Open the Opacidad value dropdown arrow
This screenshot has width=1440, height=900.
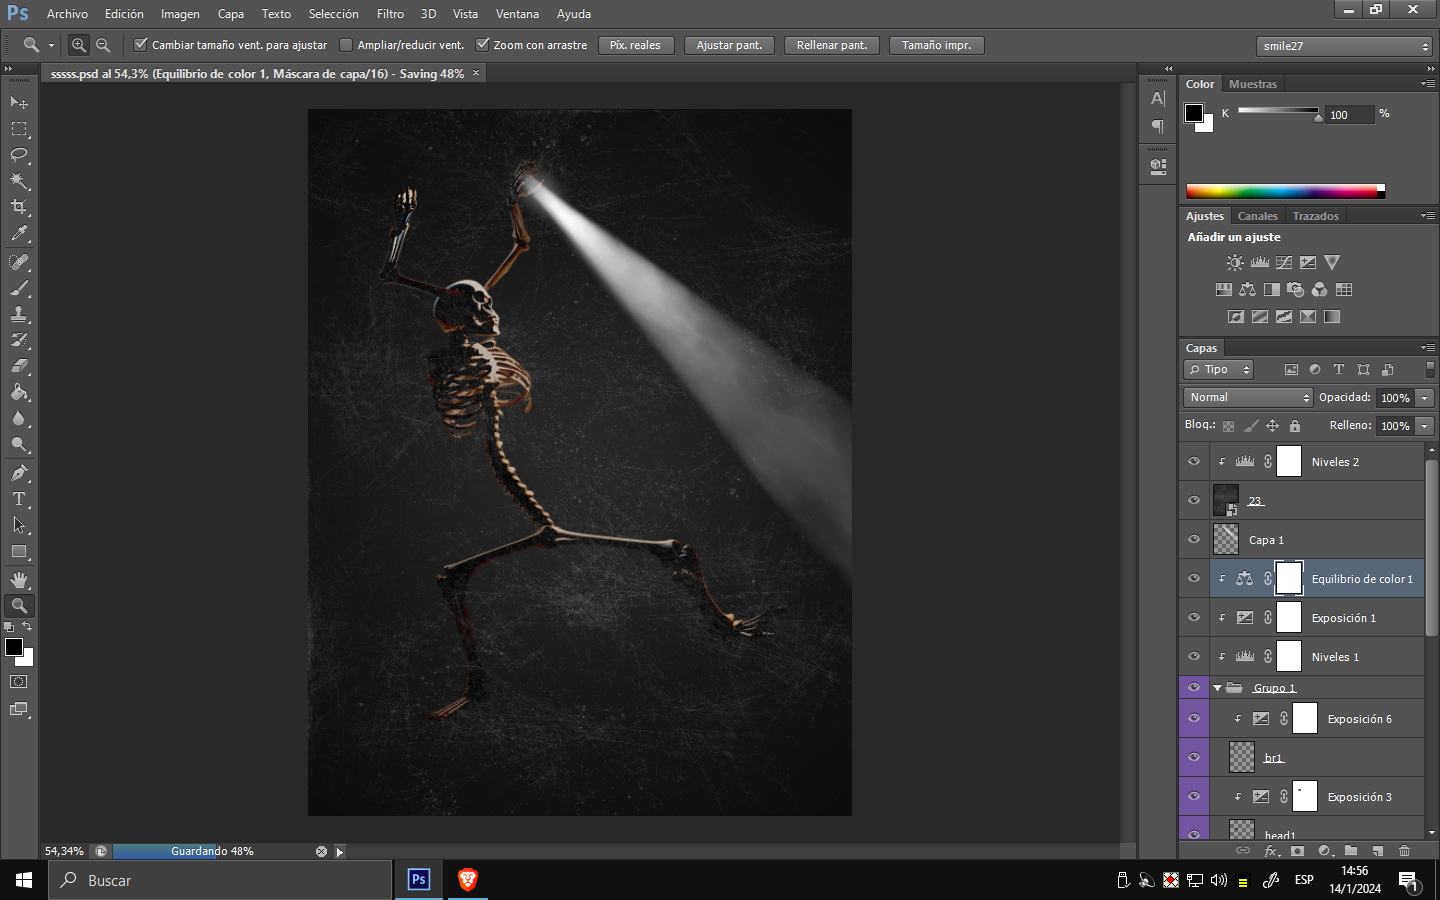tap(1425, 398)
